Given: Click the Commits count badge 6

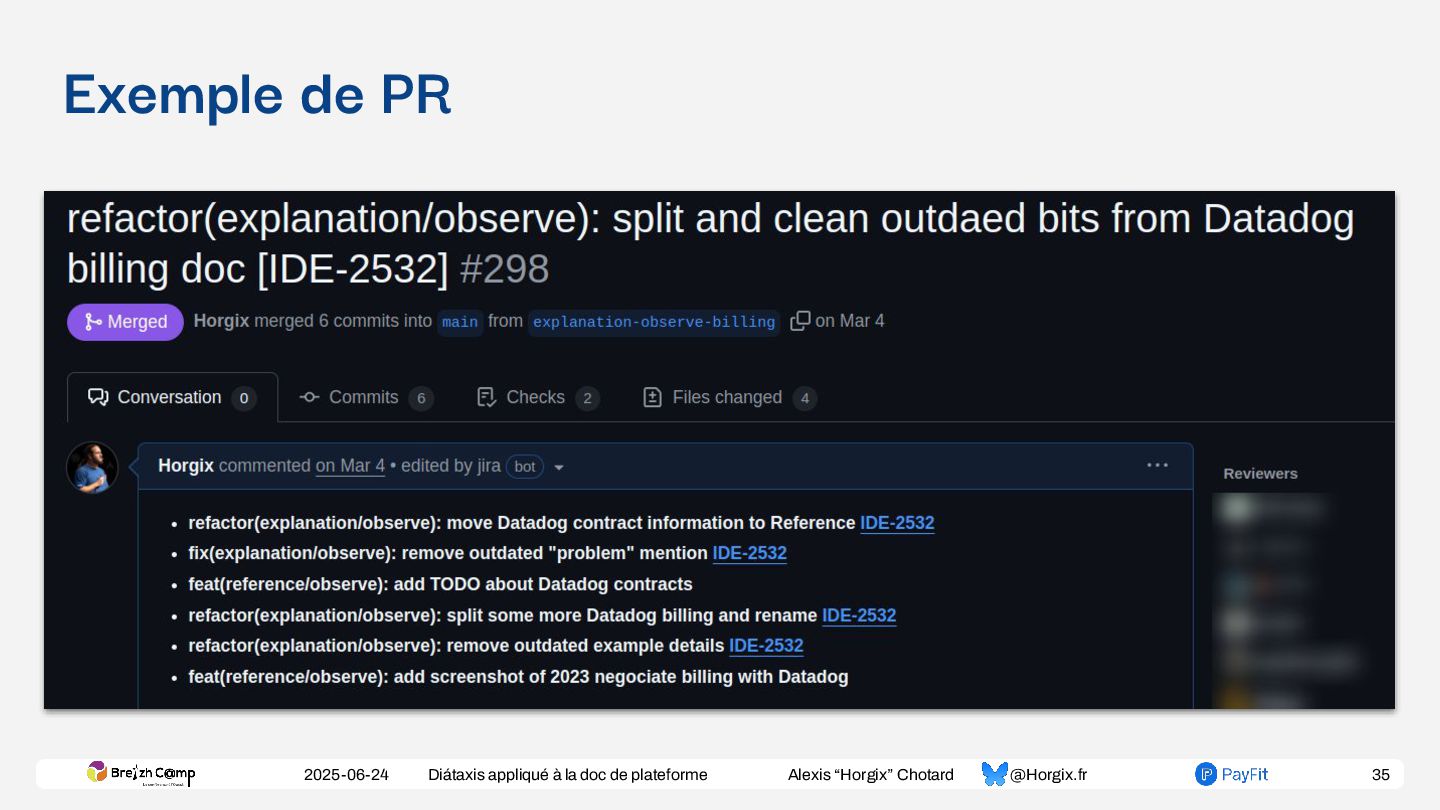Looking at the screenshot, I should coord(421,398).
